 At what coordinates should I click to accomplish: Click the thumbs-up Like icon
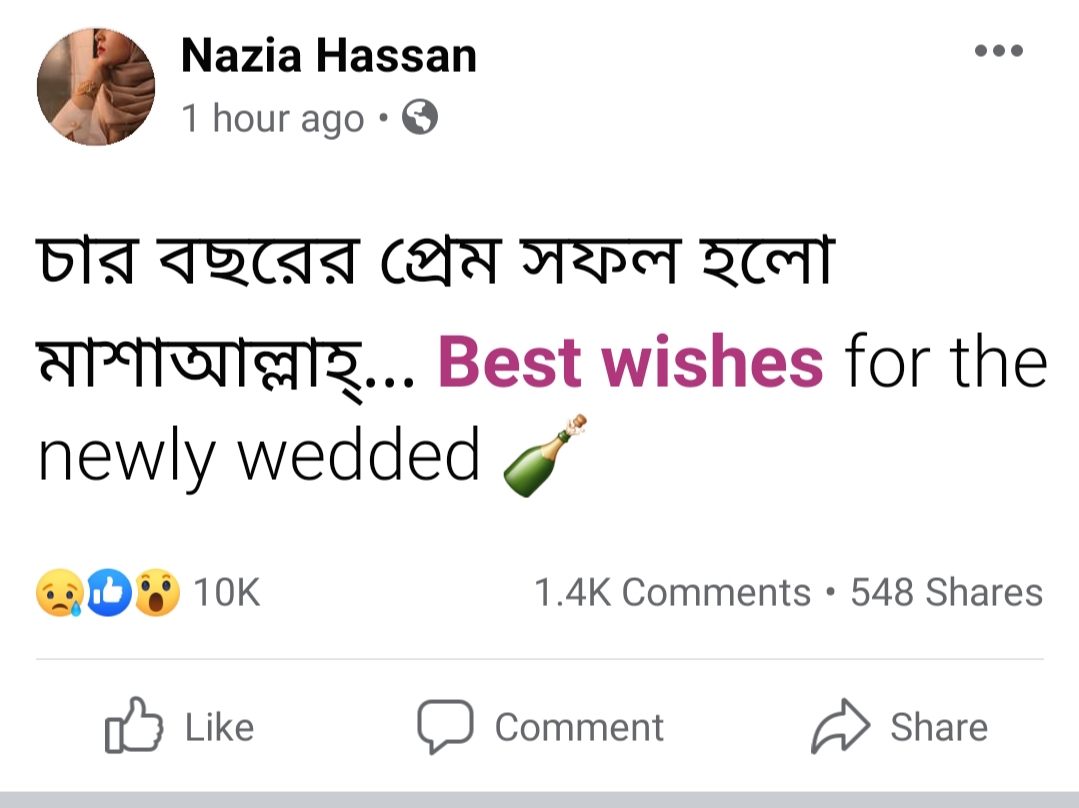(134, 727)
